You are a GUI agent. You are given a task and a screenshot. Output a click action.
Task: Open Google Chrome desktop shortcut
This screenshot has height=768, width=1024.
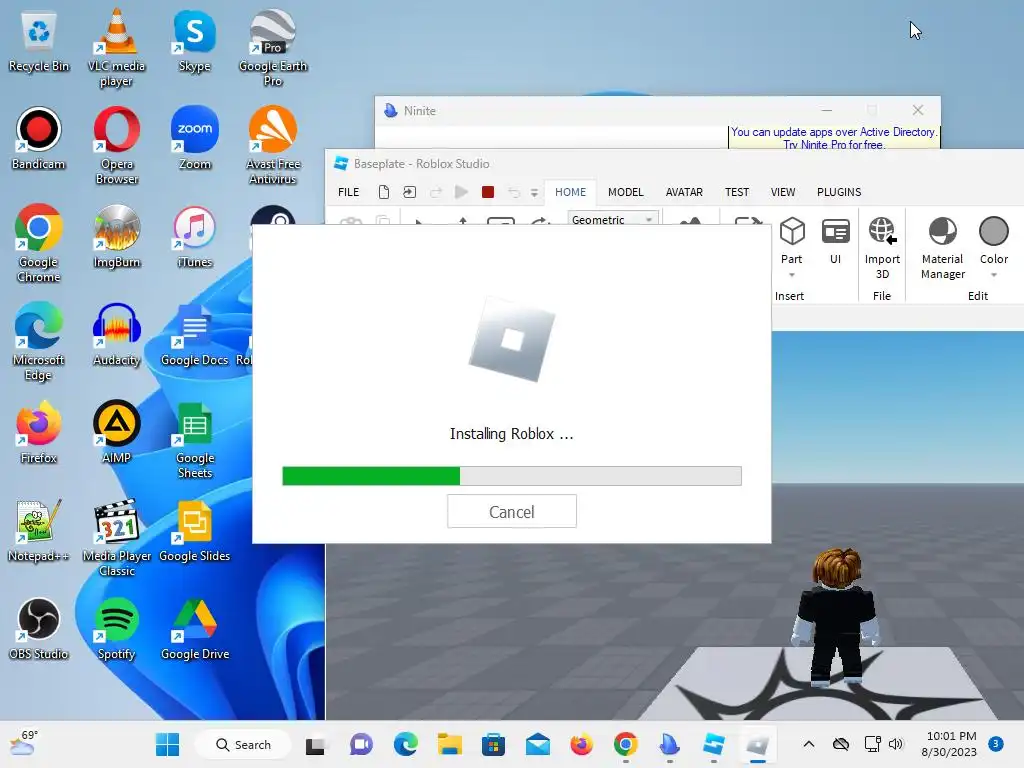[39, 243]
